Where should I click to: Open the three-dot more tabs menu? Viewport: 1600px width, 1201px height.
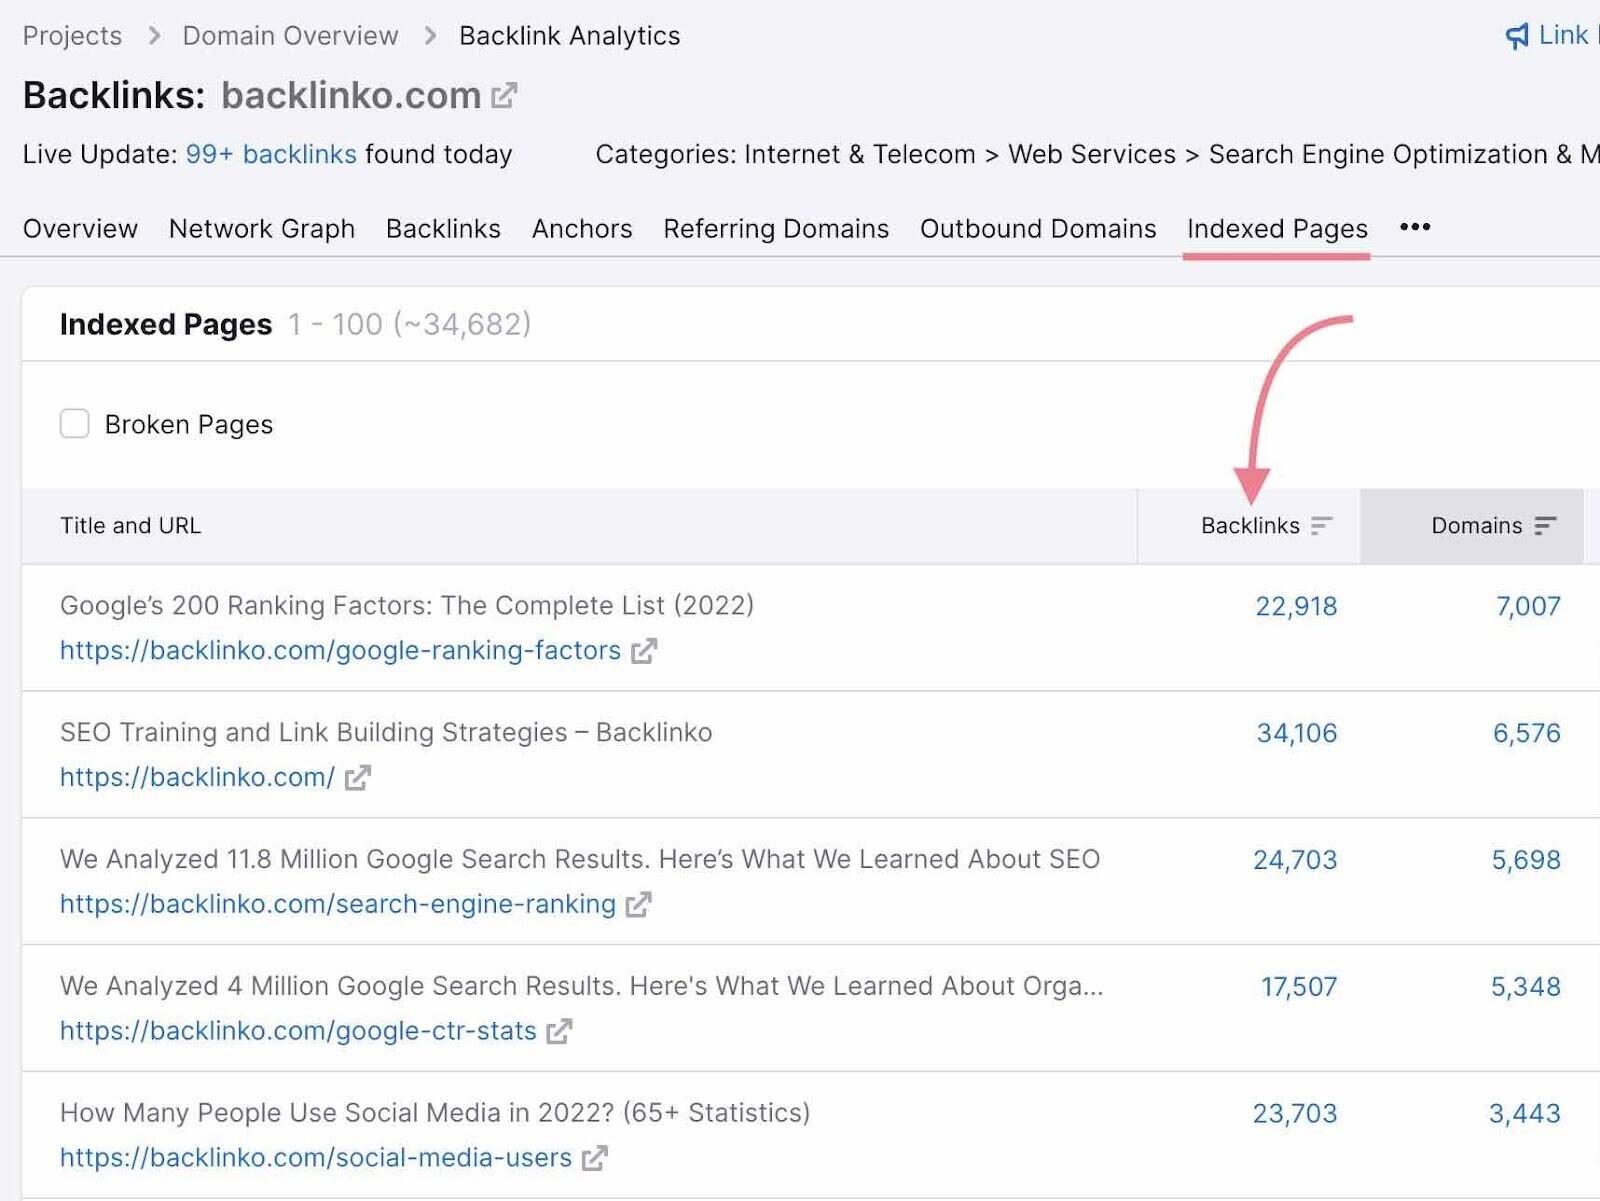point(1415,227)
